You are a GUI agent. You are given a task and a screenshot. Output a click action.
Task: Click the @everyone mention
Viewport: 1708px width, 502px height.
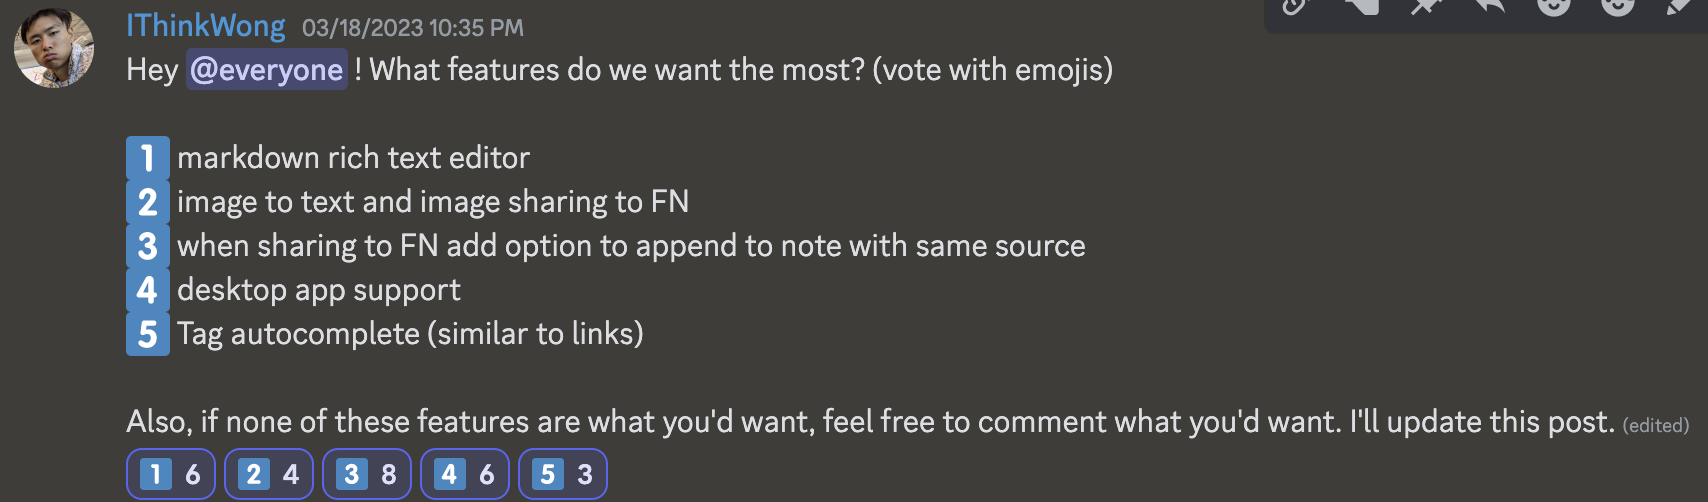point(266,70)
